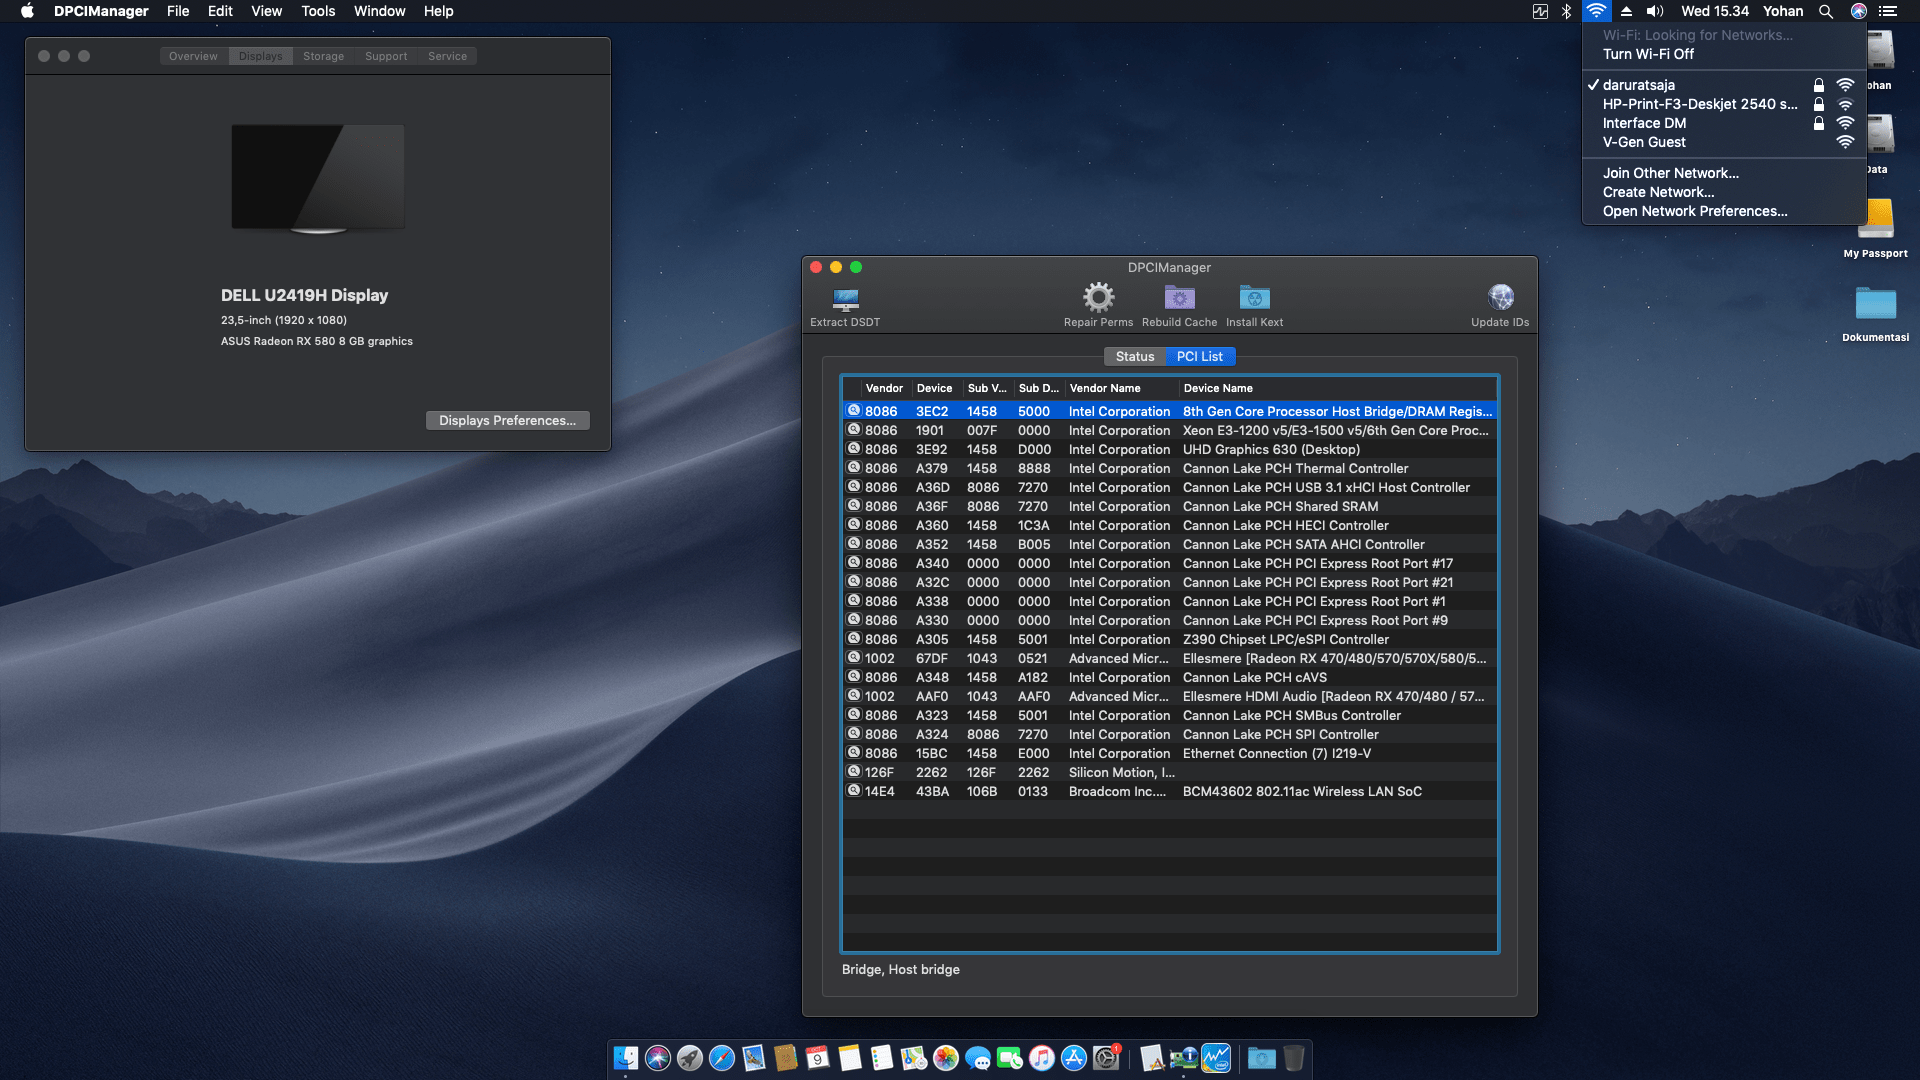Select the V-Gen Guest Wi-Fi network
Screen dimensions: 1920x1080
pos(1644,142)
